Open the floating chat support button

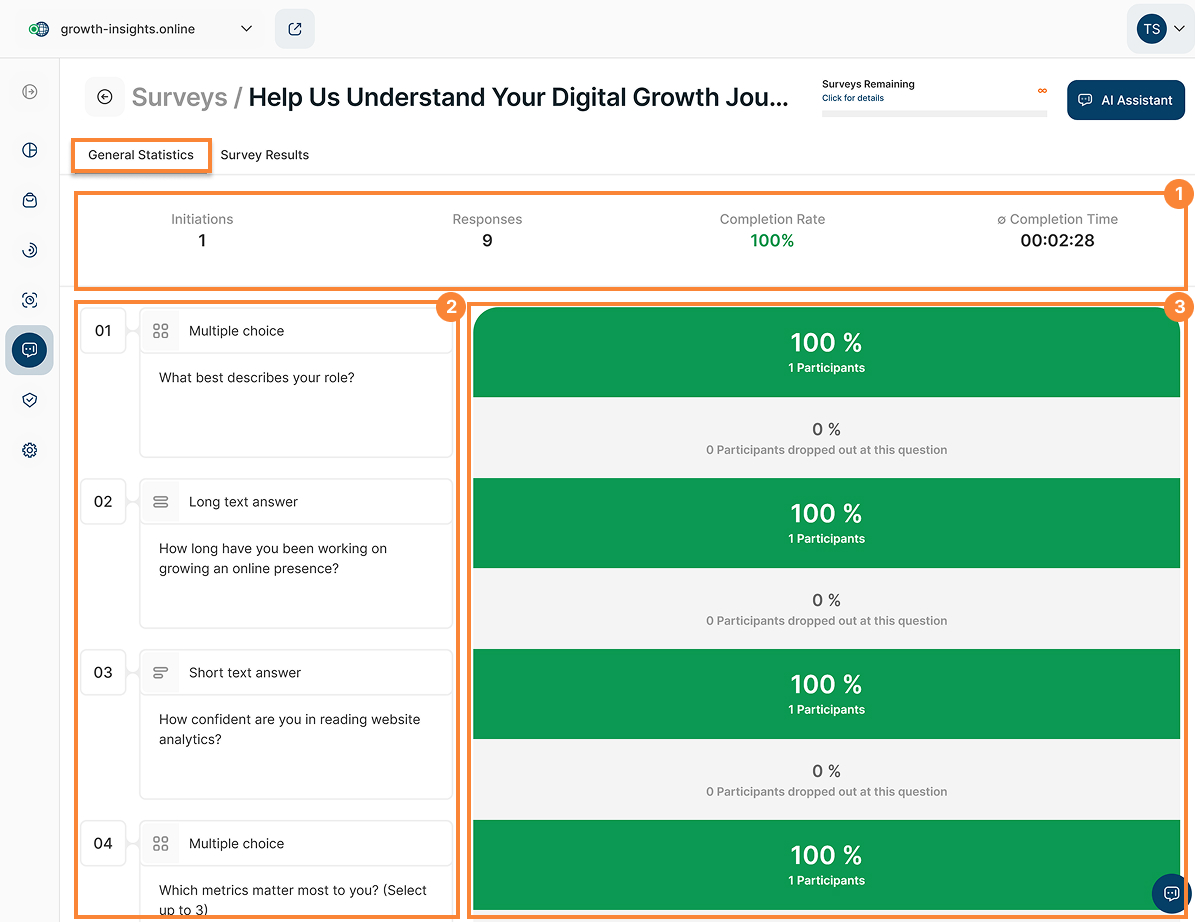[1171, 892]
